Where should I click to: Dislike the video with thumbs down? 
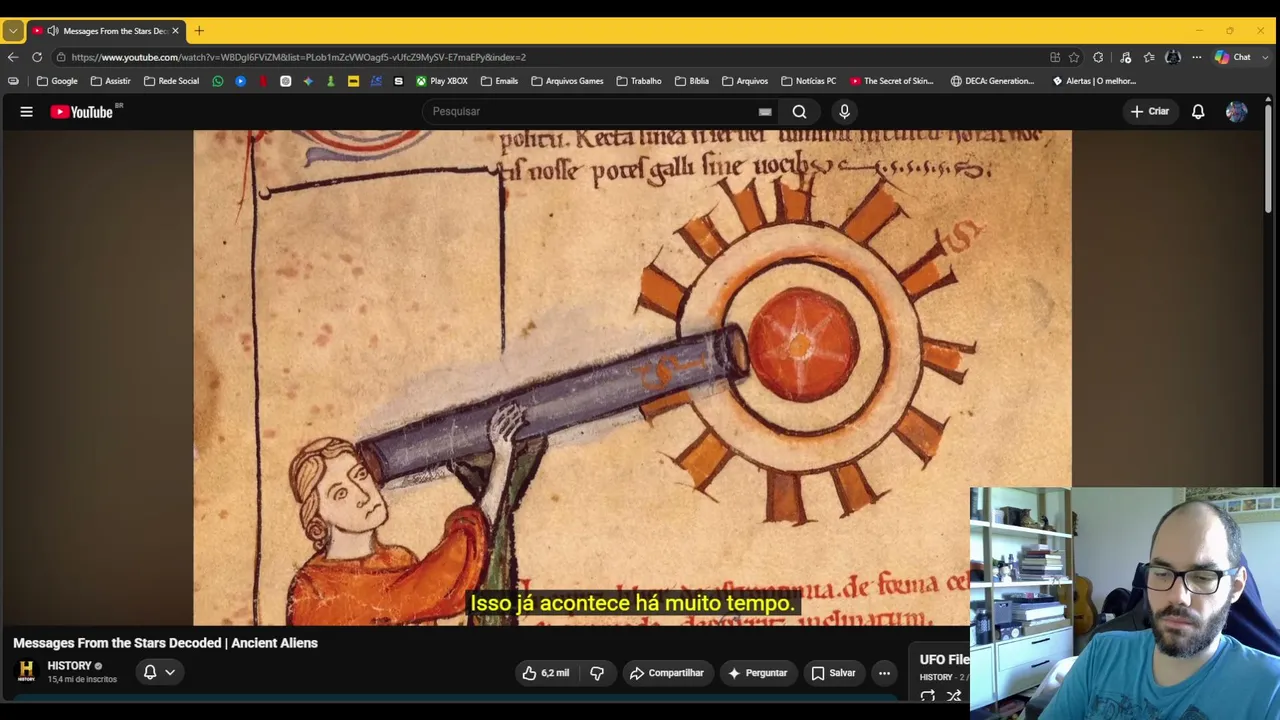coord(597,673)
